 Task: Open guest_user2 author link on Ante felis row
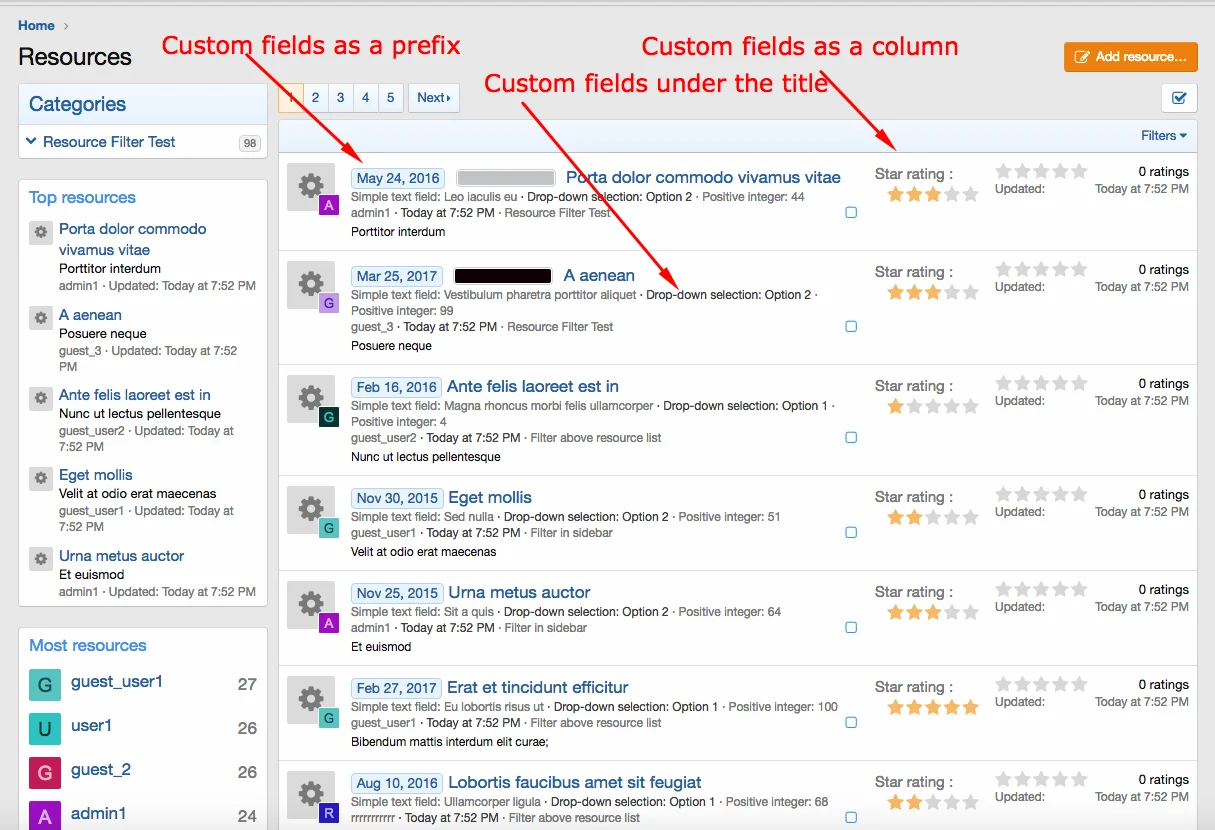click(x=383, y=438)
